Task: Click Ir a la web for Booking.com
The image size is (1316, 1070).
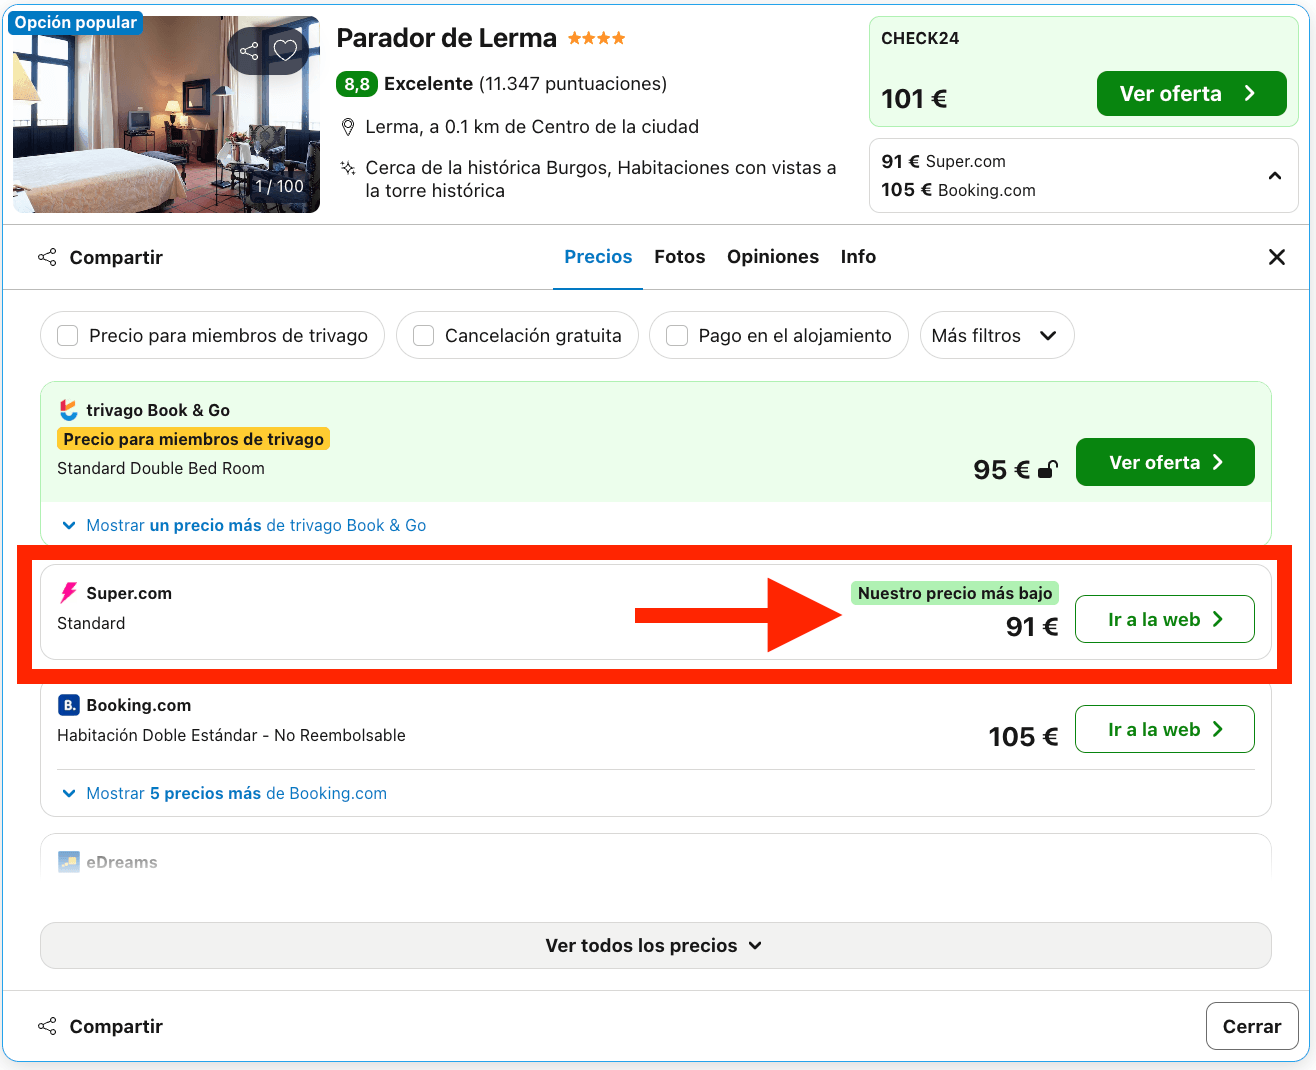Action: (1165, 729)
